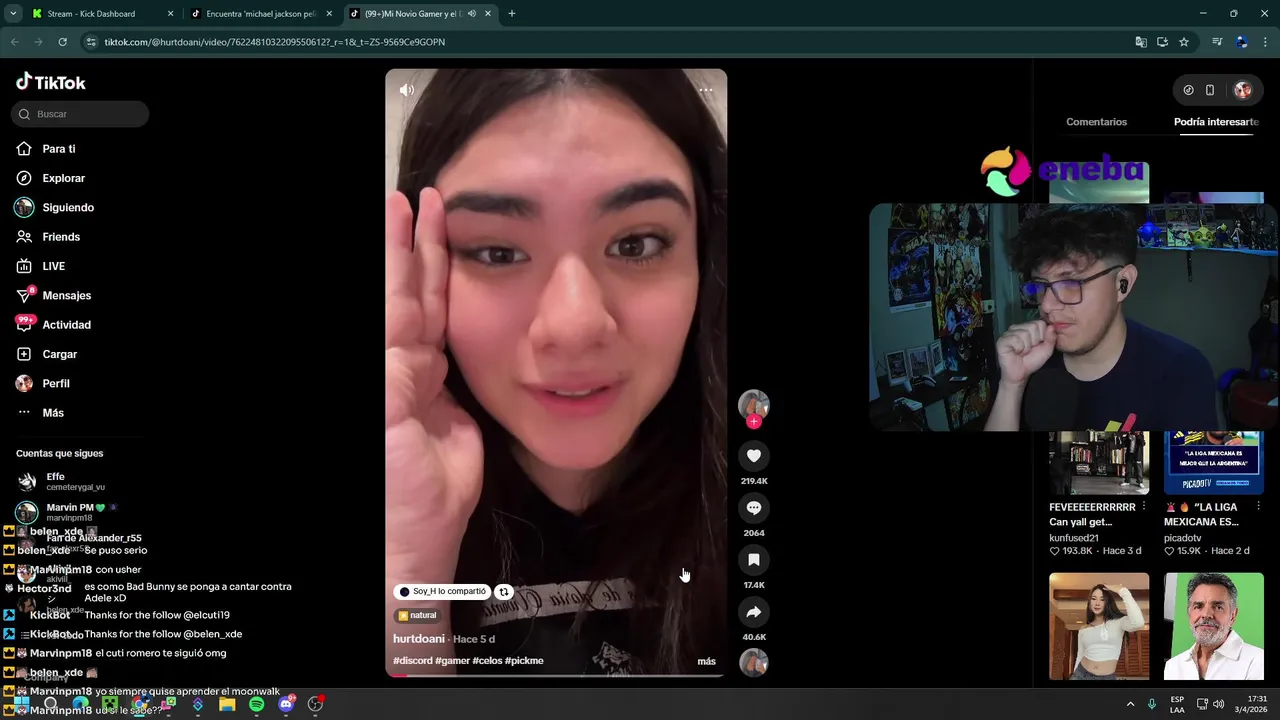Follow creator with red plus badge
This screenshot has width=1280, height=720.
[754, 422]
